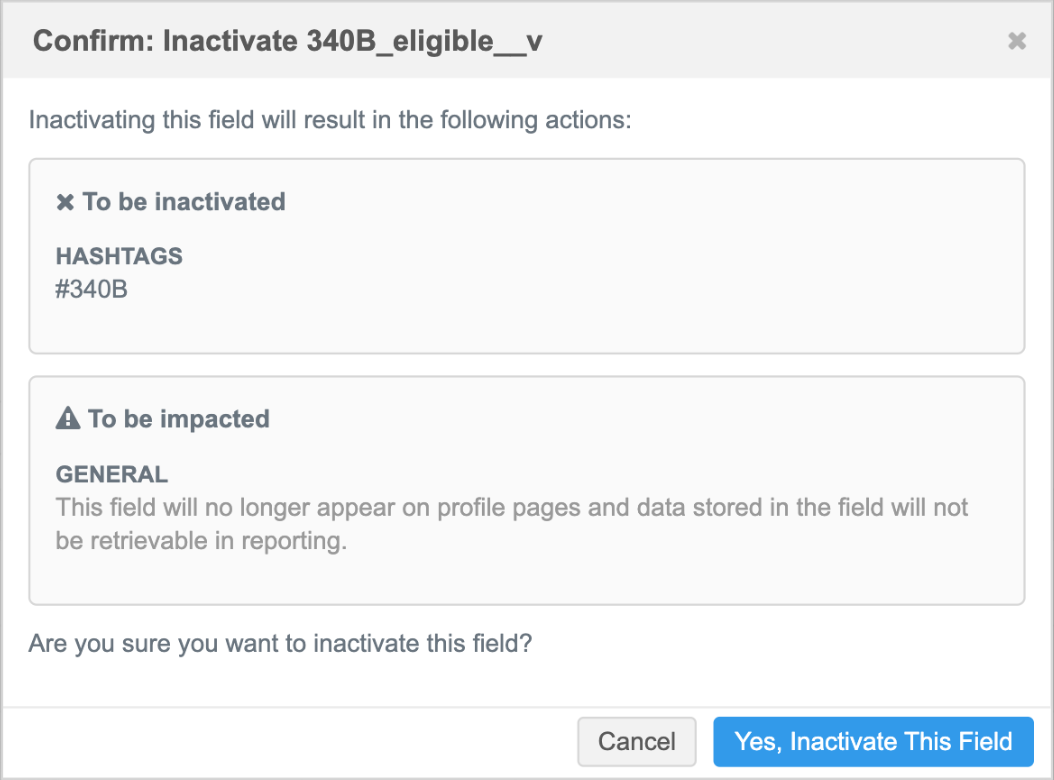Screen dimensions: 1054x780
Task: Click the 'Are you sure' confirmation question
Action: tap(280, 642)
